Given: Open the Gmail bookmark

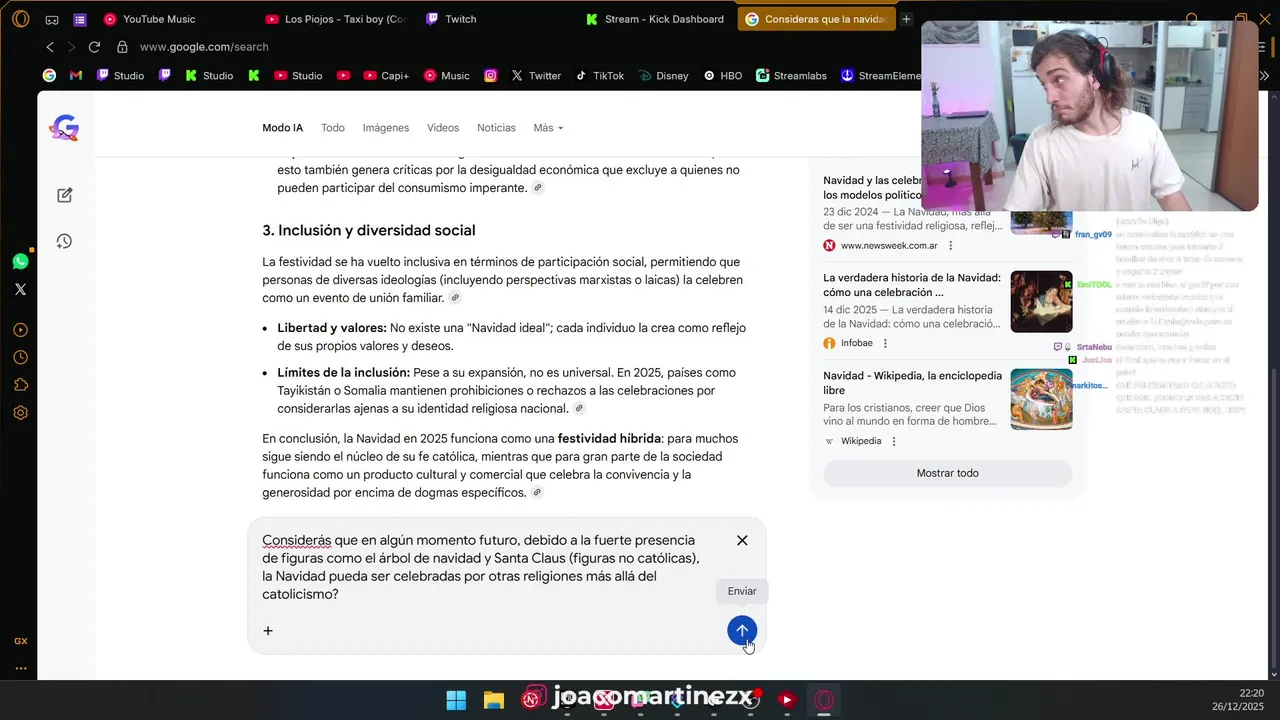Looking at the screenshot, I should click(x=76, y=75).
